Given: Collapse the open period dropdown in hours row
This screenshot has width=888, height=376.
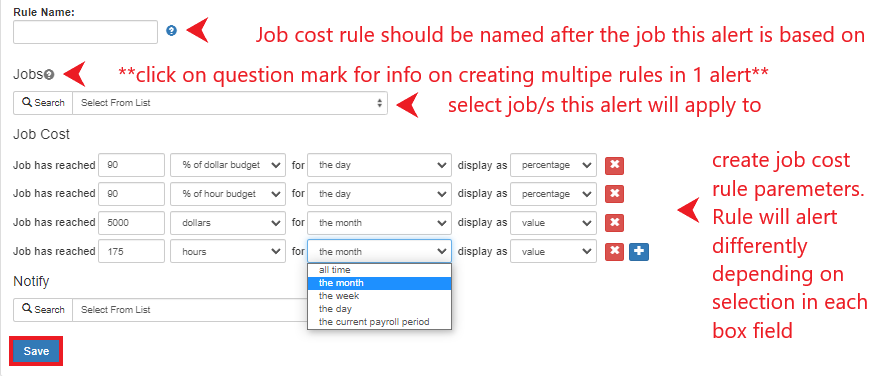Looking at the screenshot, I should coord(379,251).
